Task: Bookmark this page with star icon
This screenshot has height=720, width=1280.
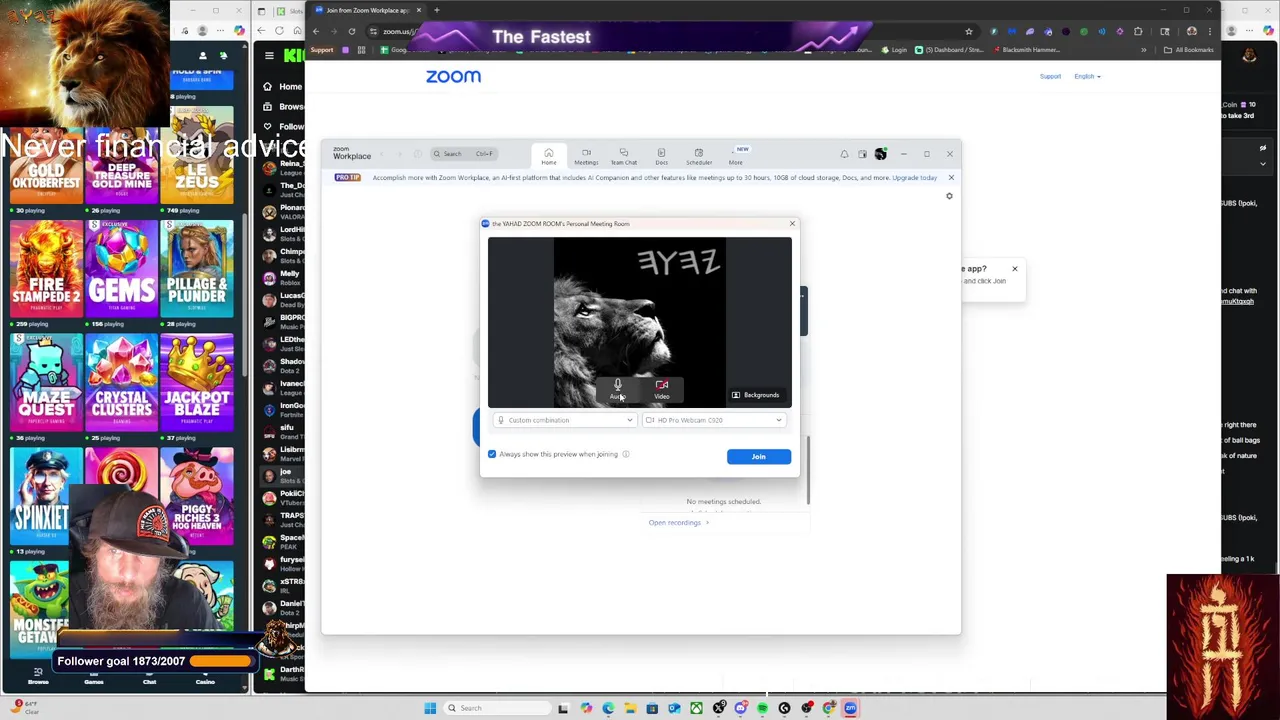Action: (968, 31)
